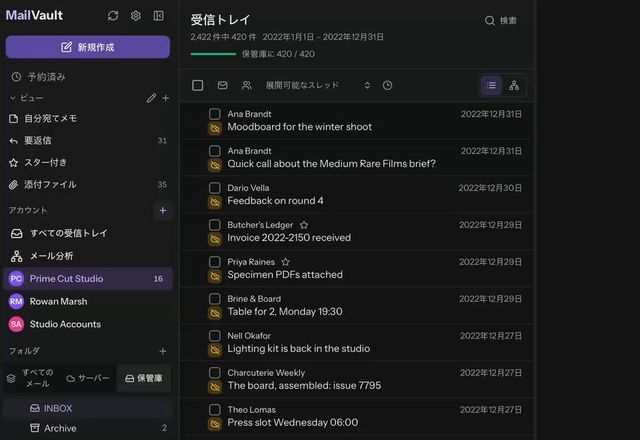The width and height of the screenshot is (640, 440).
Task: Switch to the 保管庫 folder tab
Action: pyautogui.click(x=144, y=378)
